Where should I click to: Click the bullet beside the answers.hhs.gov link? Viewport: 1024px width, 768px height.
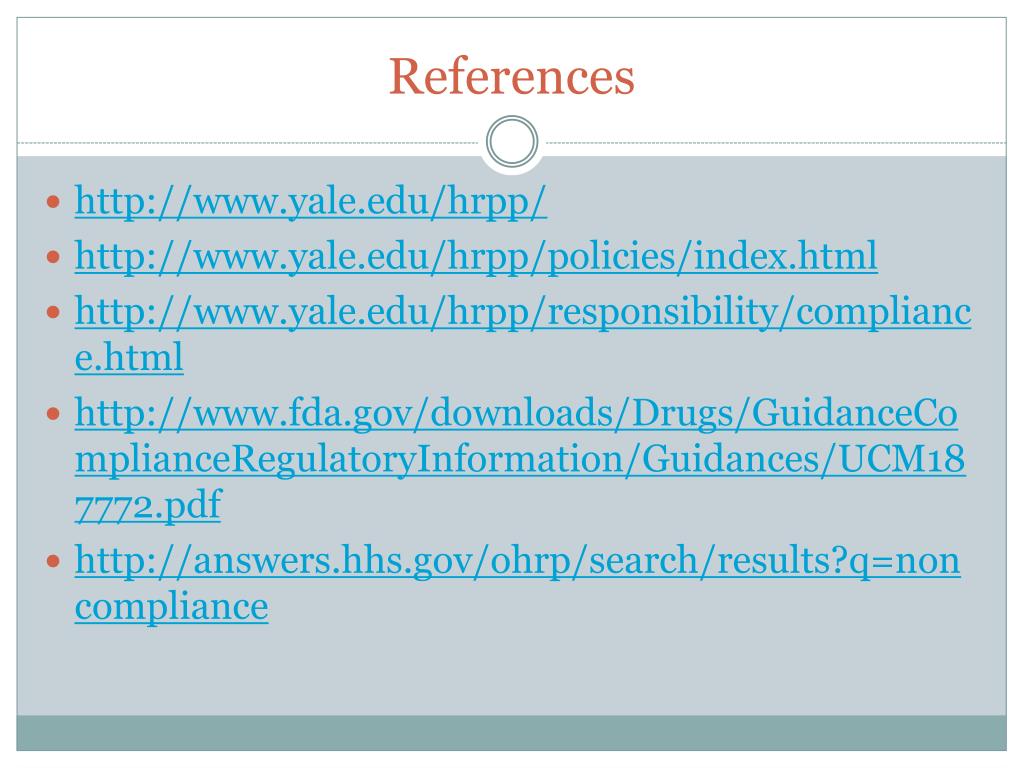click(54, 562)
